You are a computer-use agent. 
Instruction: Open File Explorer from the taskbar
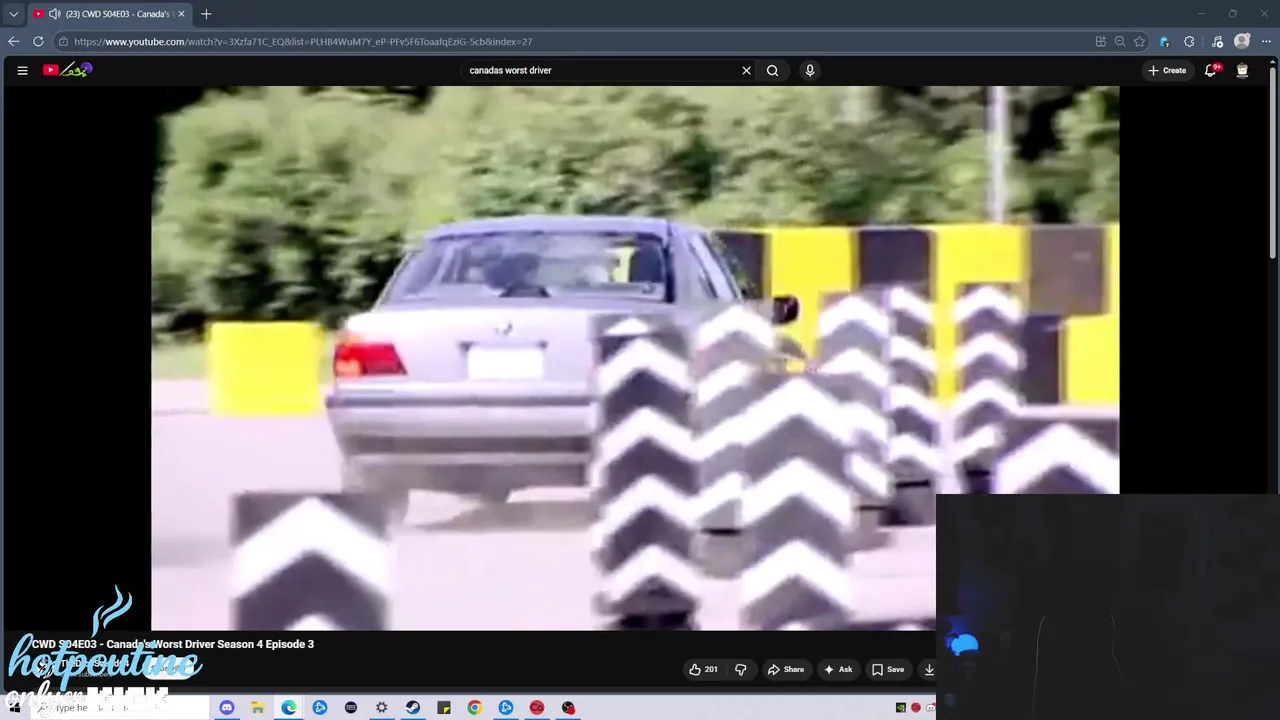[x=258, y=707]
